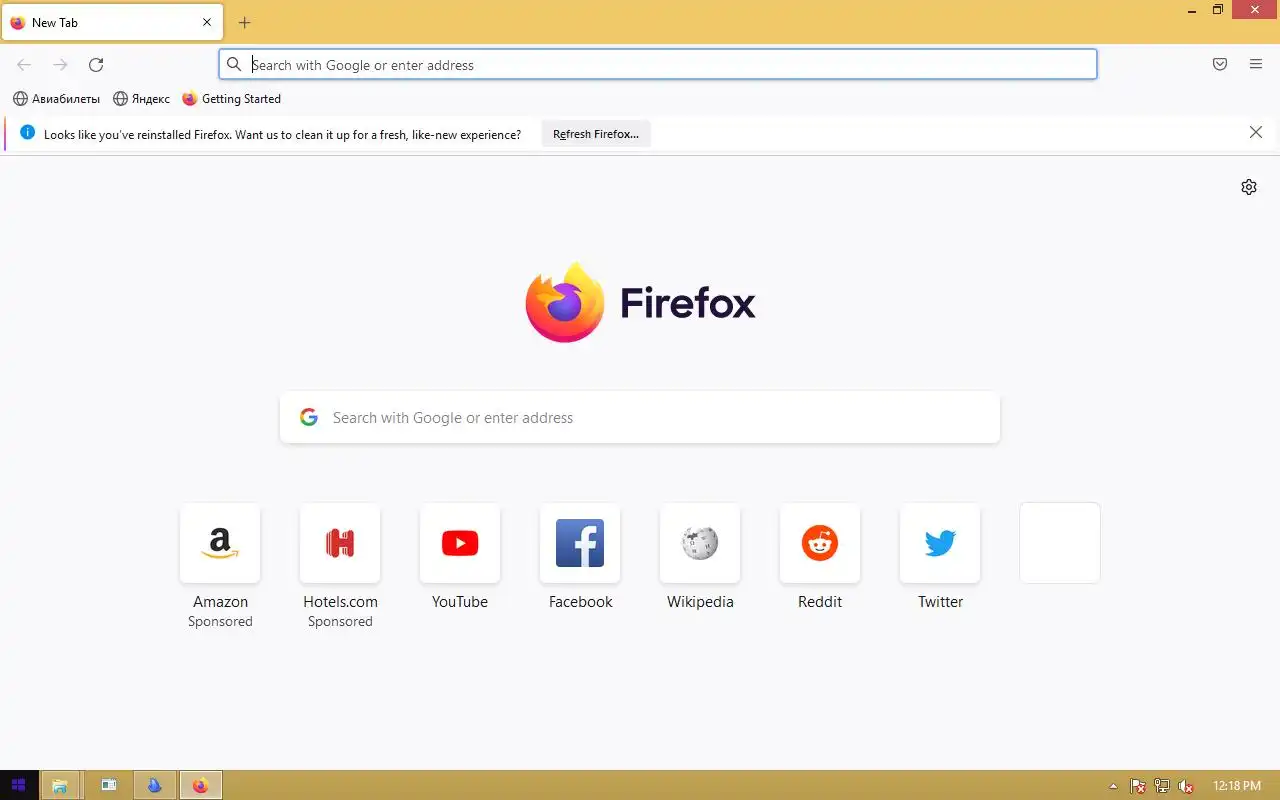Click the info icon in notification bar
The height and width of the screenshot is (800, 1280).
[27, 133]
